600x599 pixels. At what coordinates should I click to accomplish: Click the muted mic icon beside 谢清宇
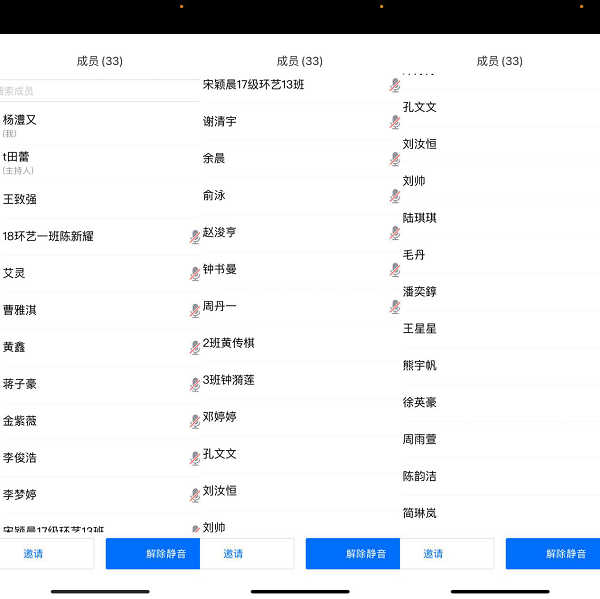[395, 122]
